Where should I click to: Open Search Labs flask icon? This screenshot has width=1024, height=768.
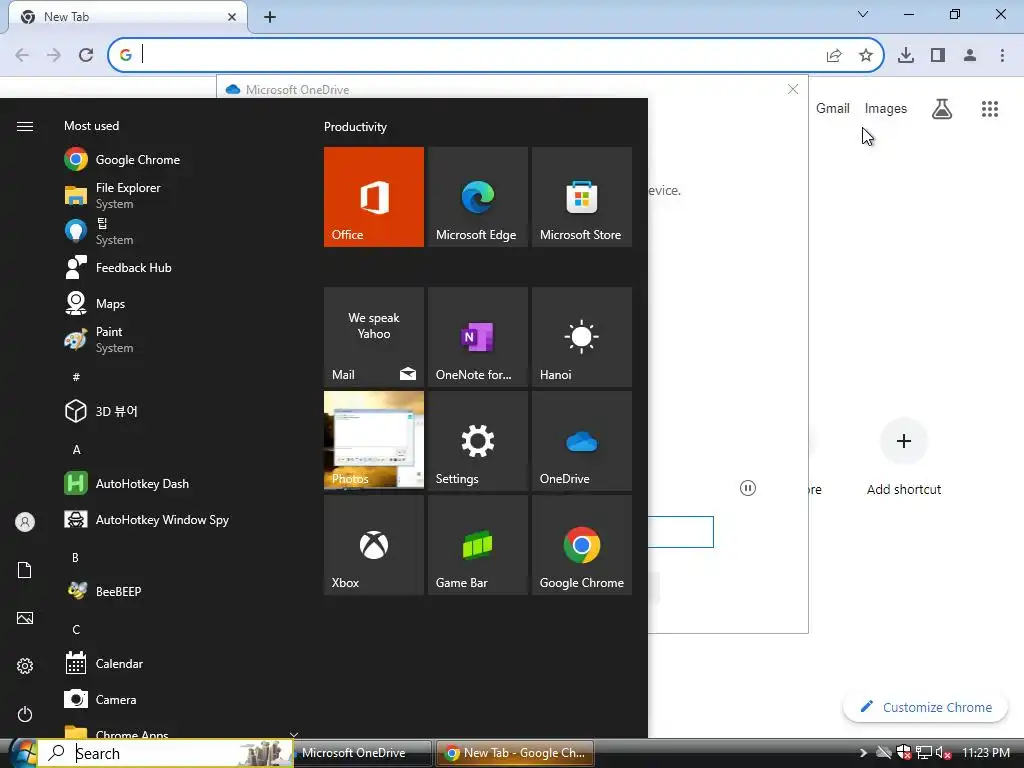[942, 108]
